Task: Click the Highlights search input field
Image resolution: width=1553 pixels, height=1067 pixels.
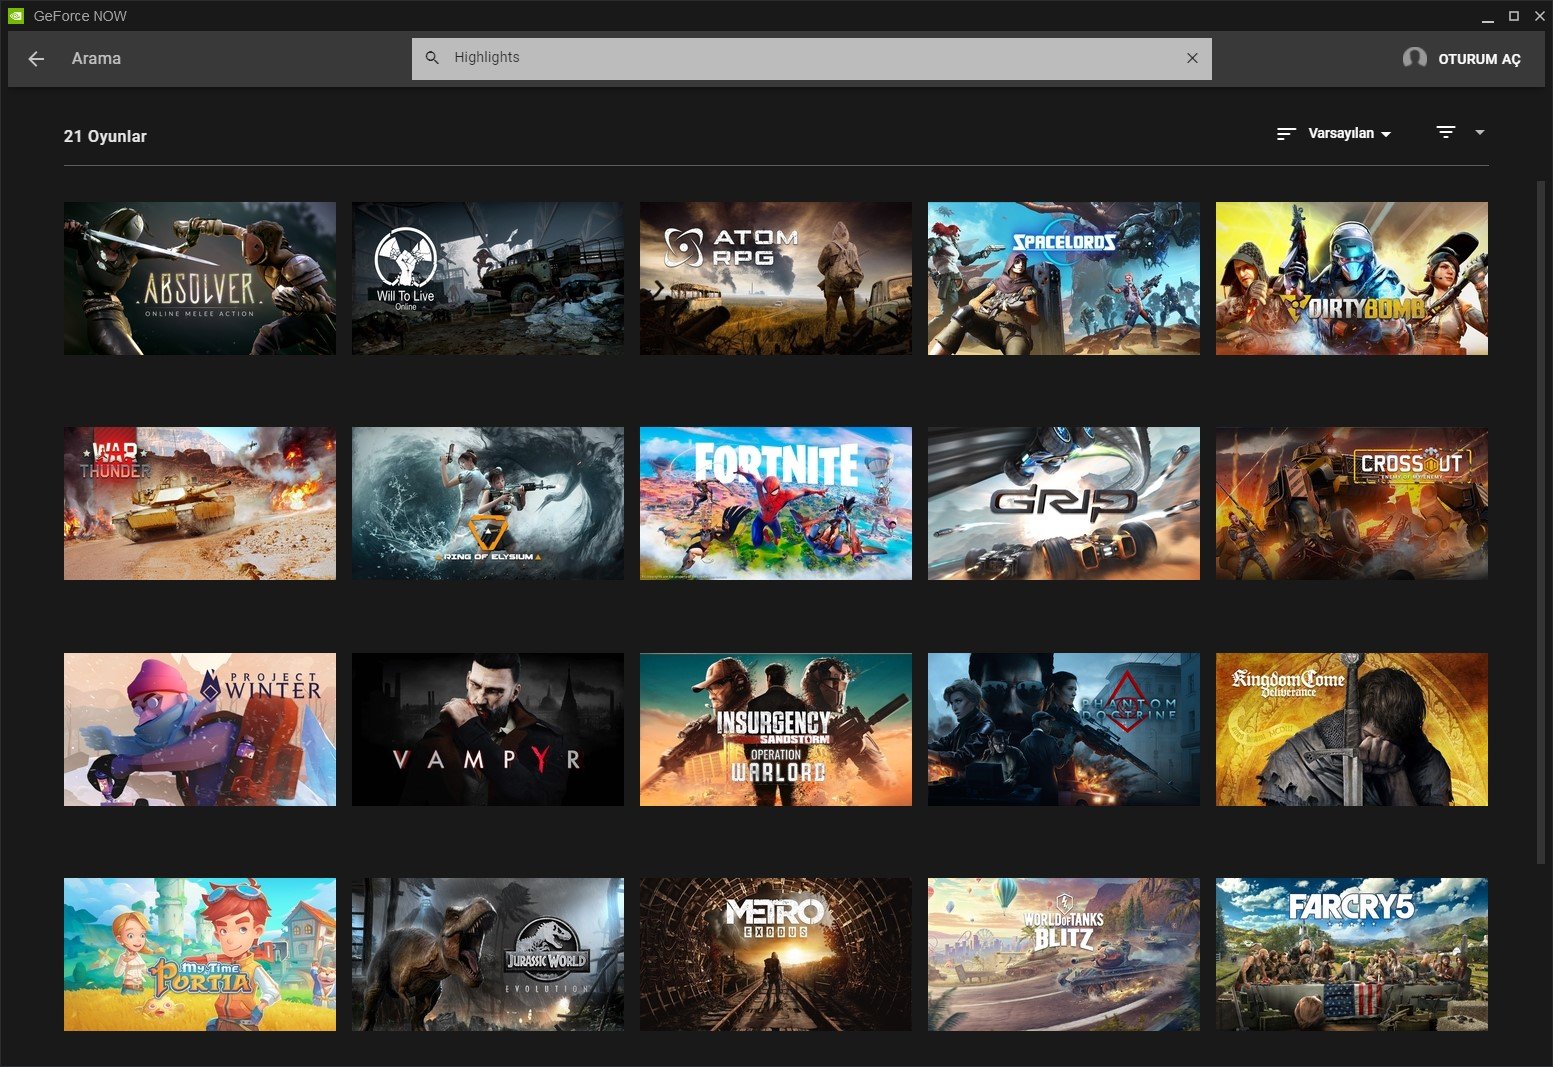Action: point(812,58)
